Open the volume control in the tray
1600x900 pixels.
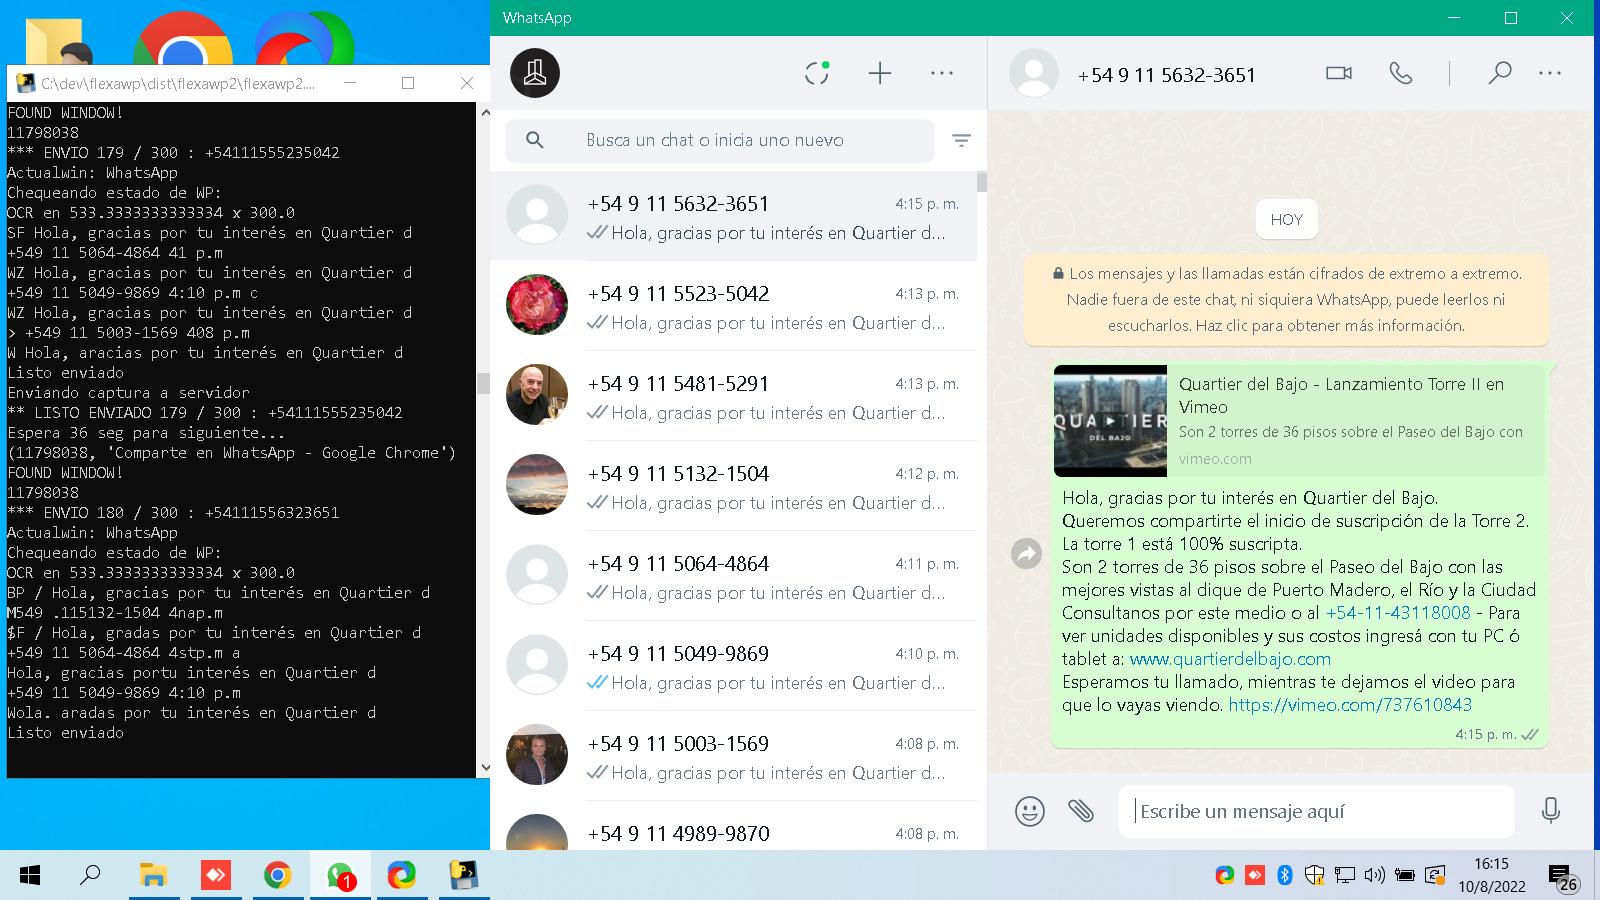1374,876
